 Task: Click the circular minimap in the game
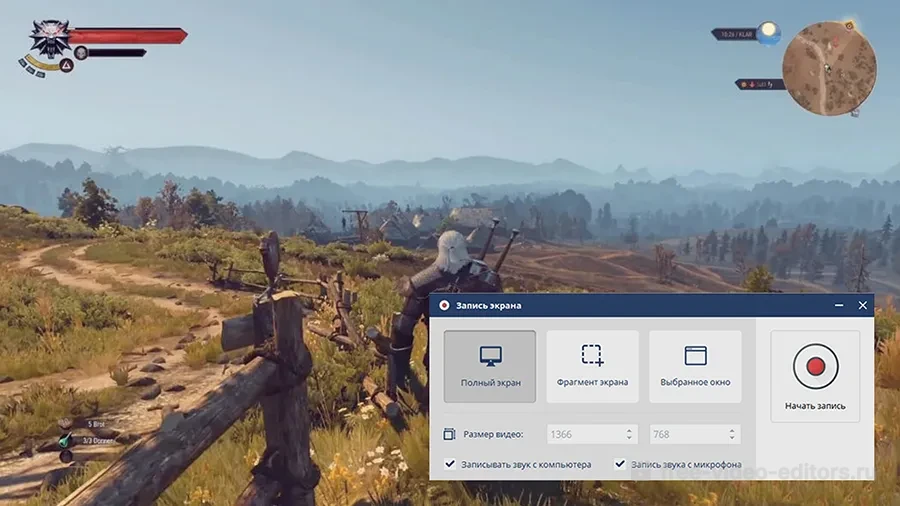point(827,68)
